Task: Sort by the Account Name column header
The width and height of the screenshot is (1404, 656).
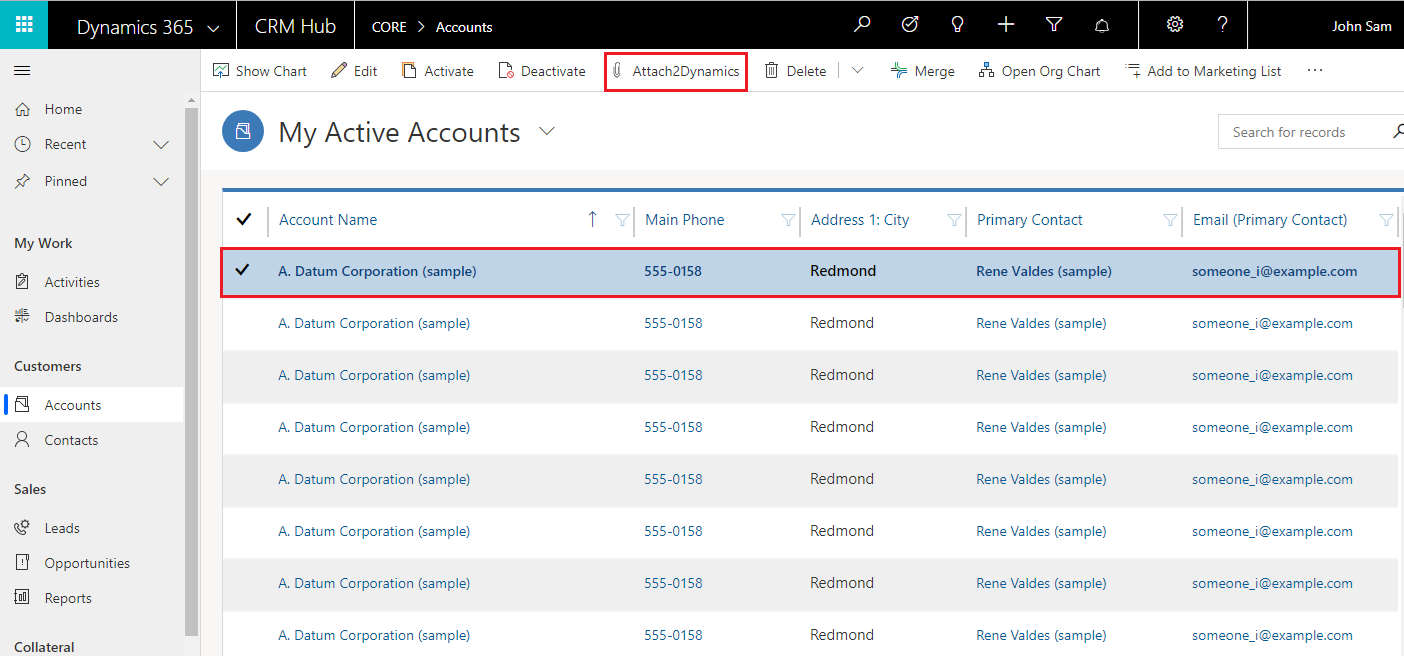Action: click(x=328, y=220)
